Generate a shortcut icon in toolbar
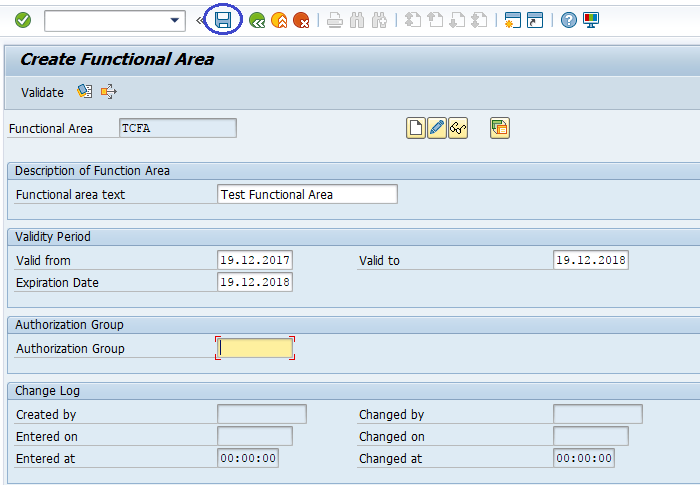700x485 pixels. [535, 21]
